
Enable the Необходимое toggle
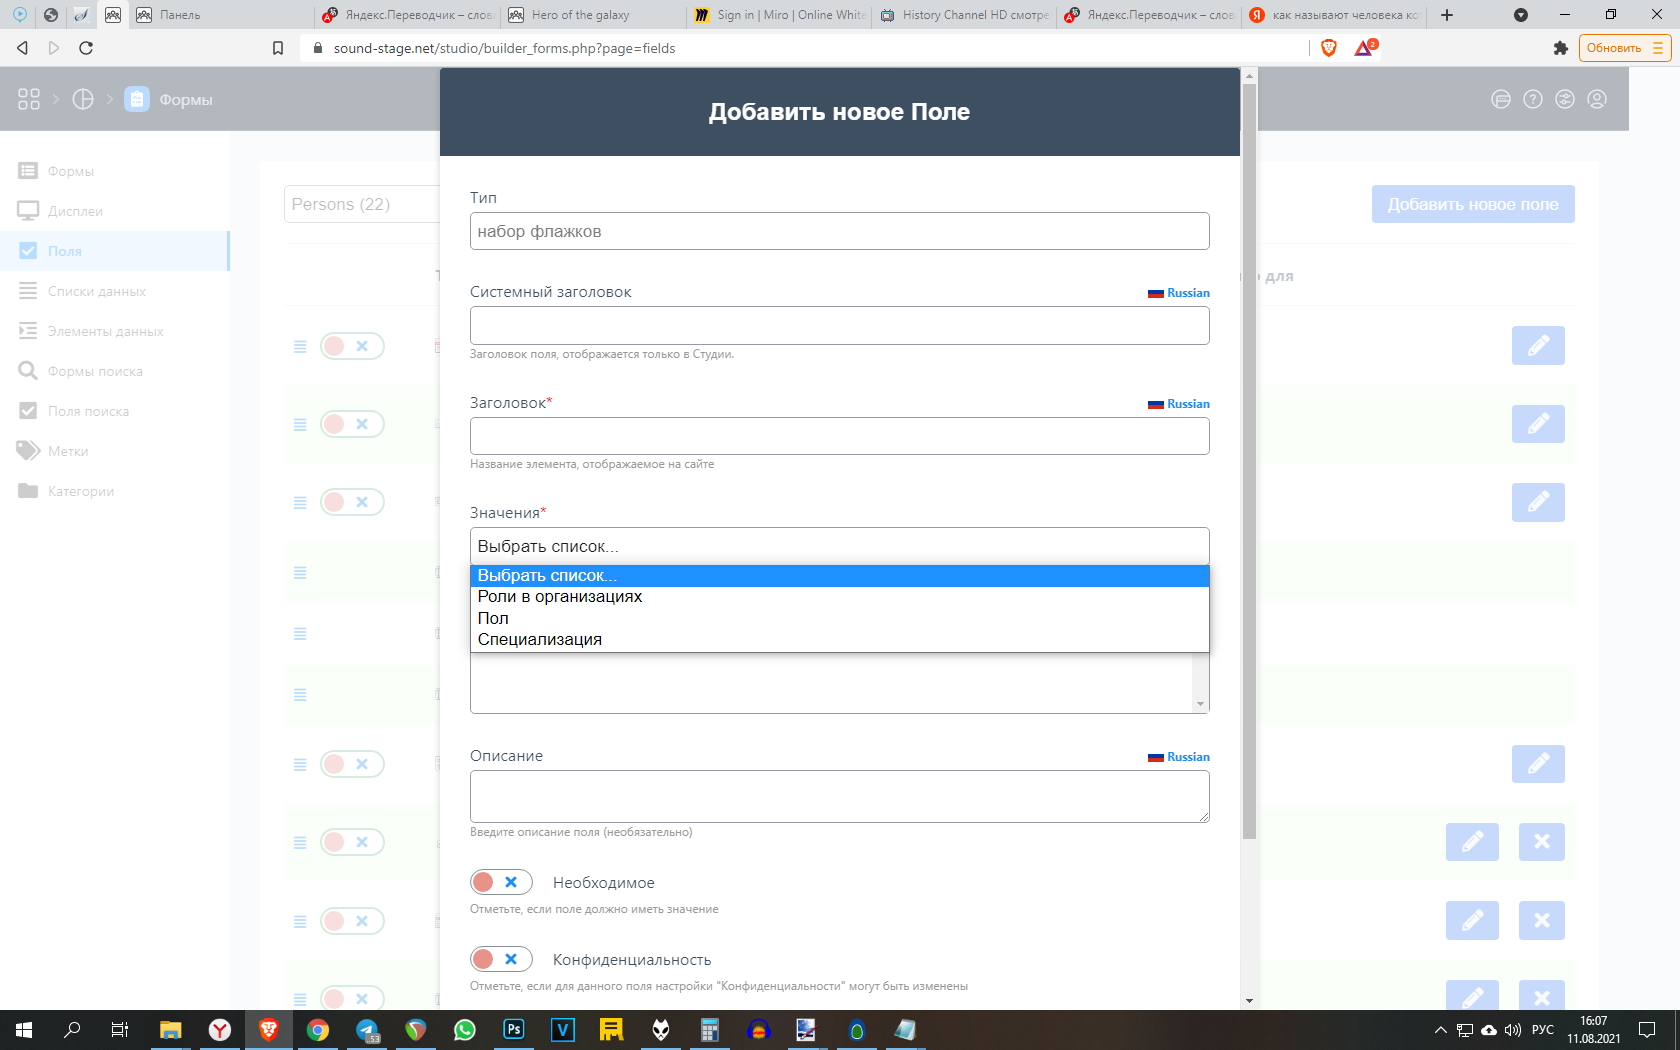[x=501, y=882]
